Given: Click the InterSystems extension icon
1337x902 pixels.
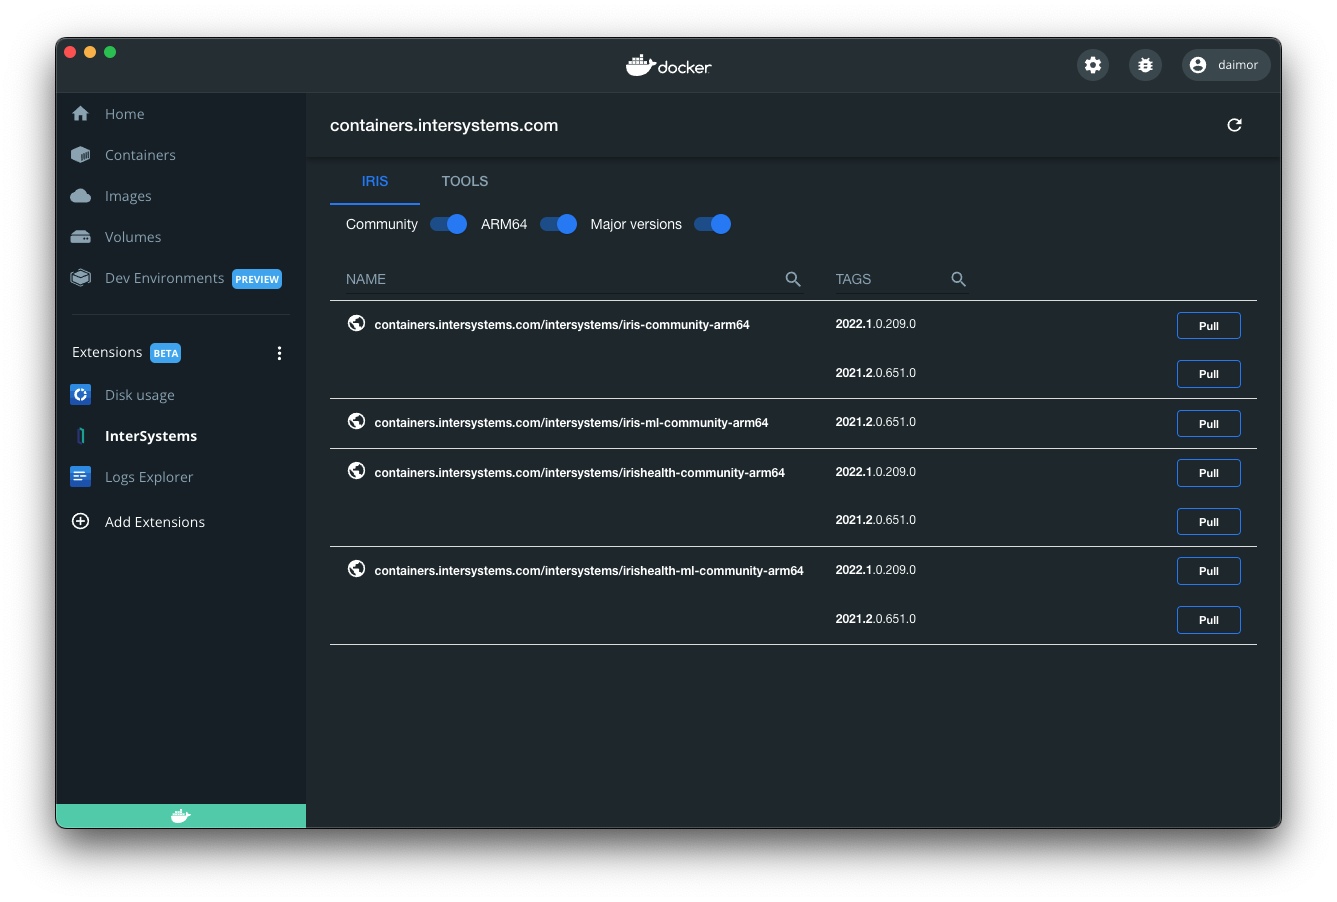Looking at the screenshot, I should [x=81, y=436].
